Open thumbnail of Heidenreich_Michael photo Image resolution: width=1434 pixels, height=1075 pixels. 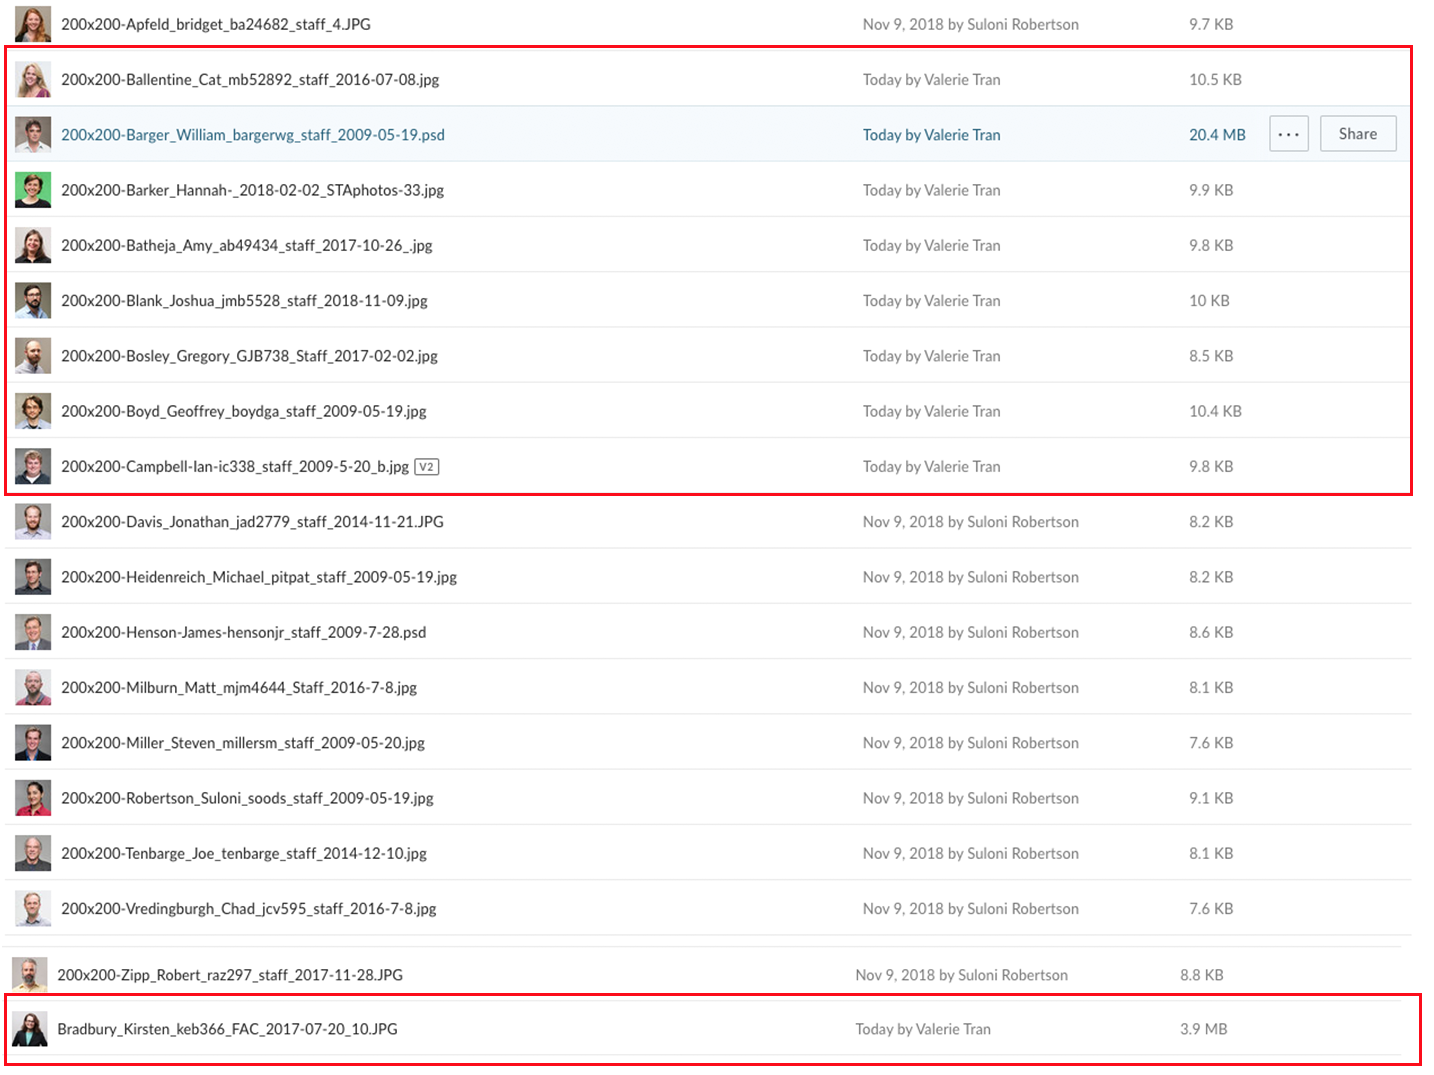(33, 577)
